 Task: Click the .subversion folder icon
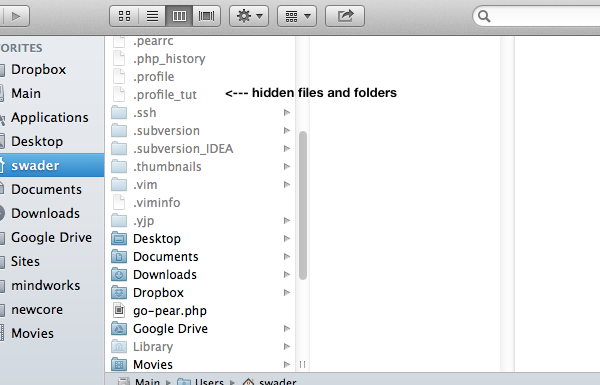click(x=119, y=131)
